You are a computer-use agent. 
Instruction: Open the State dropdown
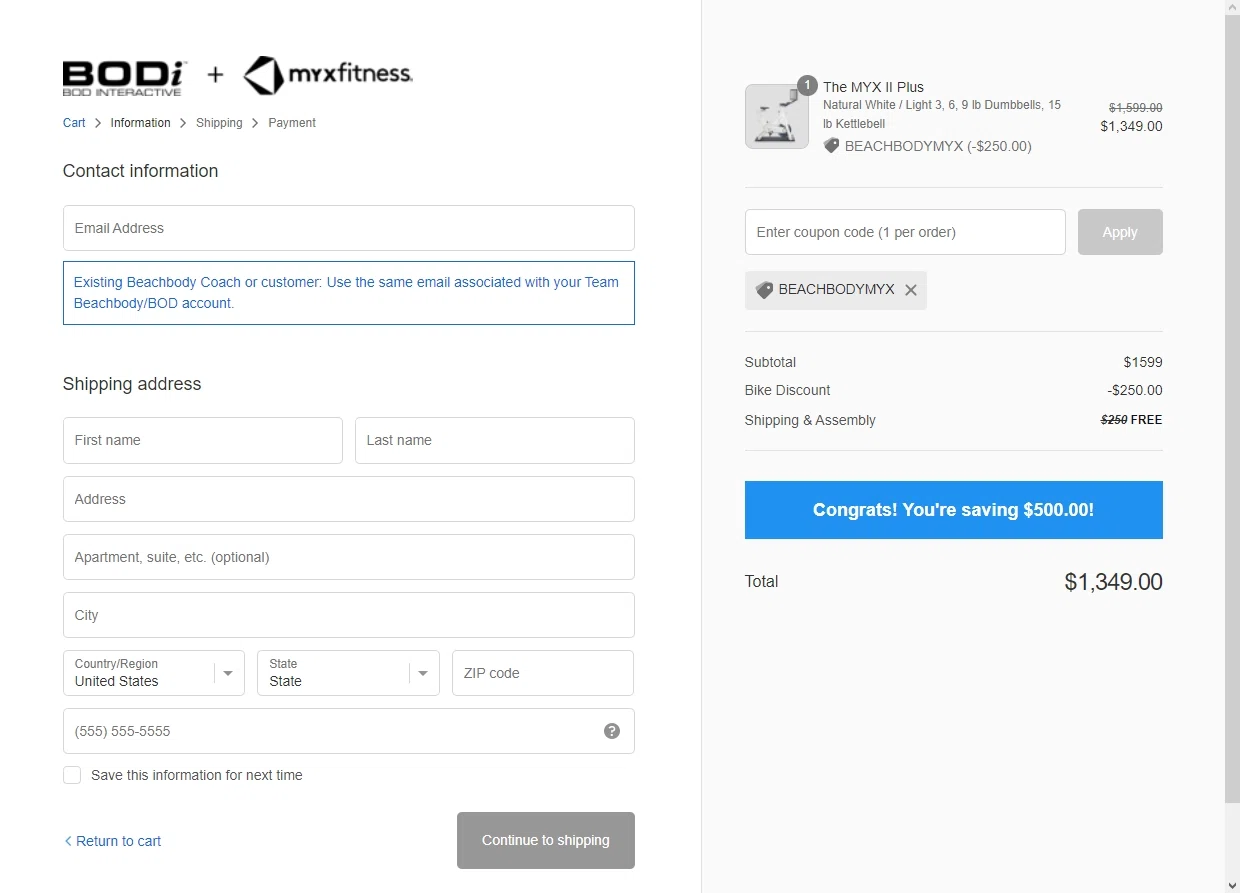point(348,673)
